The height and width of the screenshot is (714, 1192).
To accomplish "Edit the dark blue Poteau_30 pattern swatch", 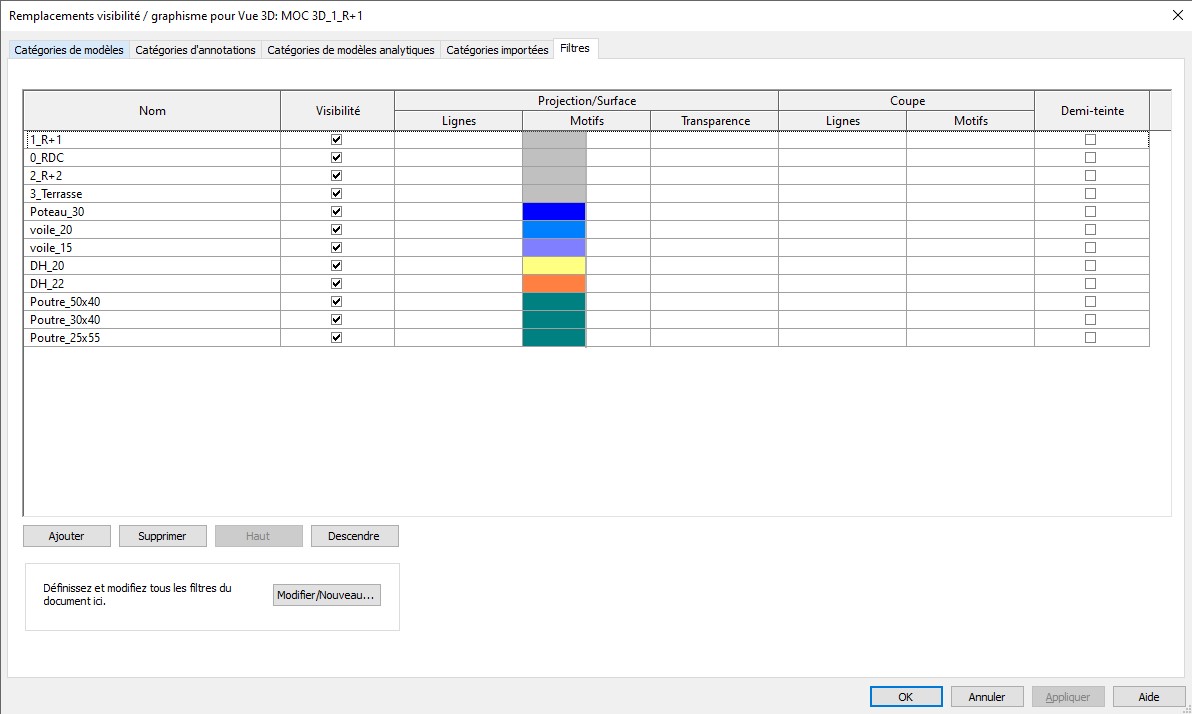I will 554,211.
